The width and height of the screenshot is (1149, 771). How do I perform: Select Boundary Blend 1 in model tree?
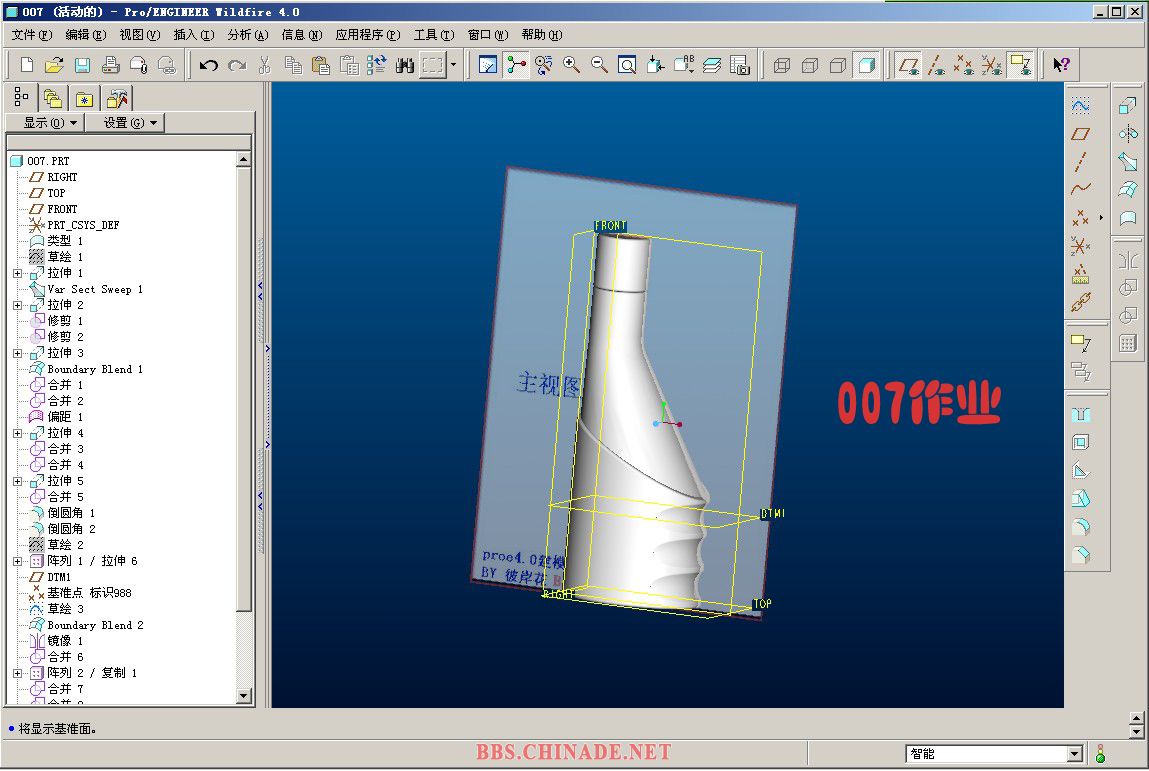(95, 369)
